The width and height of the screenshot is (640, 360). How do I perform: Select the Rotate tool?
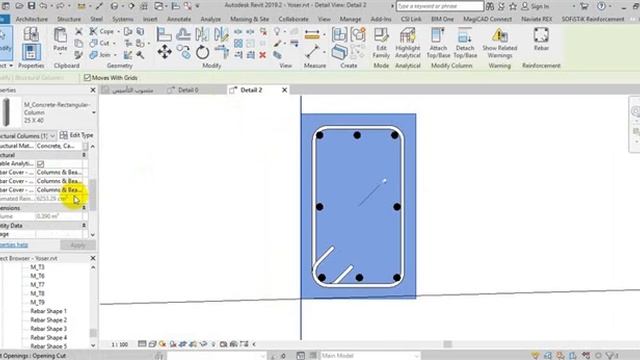[x=202, y=52]
